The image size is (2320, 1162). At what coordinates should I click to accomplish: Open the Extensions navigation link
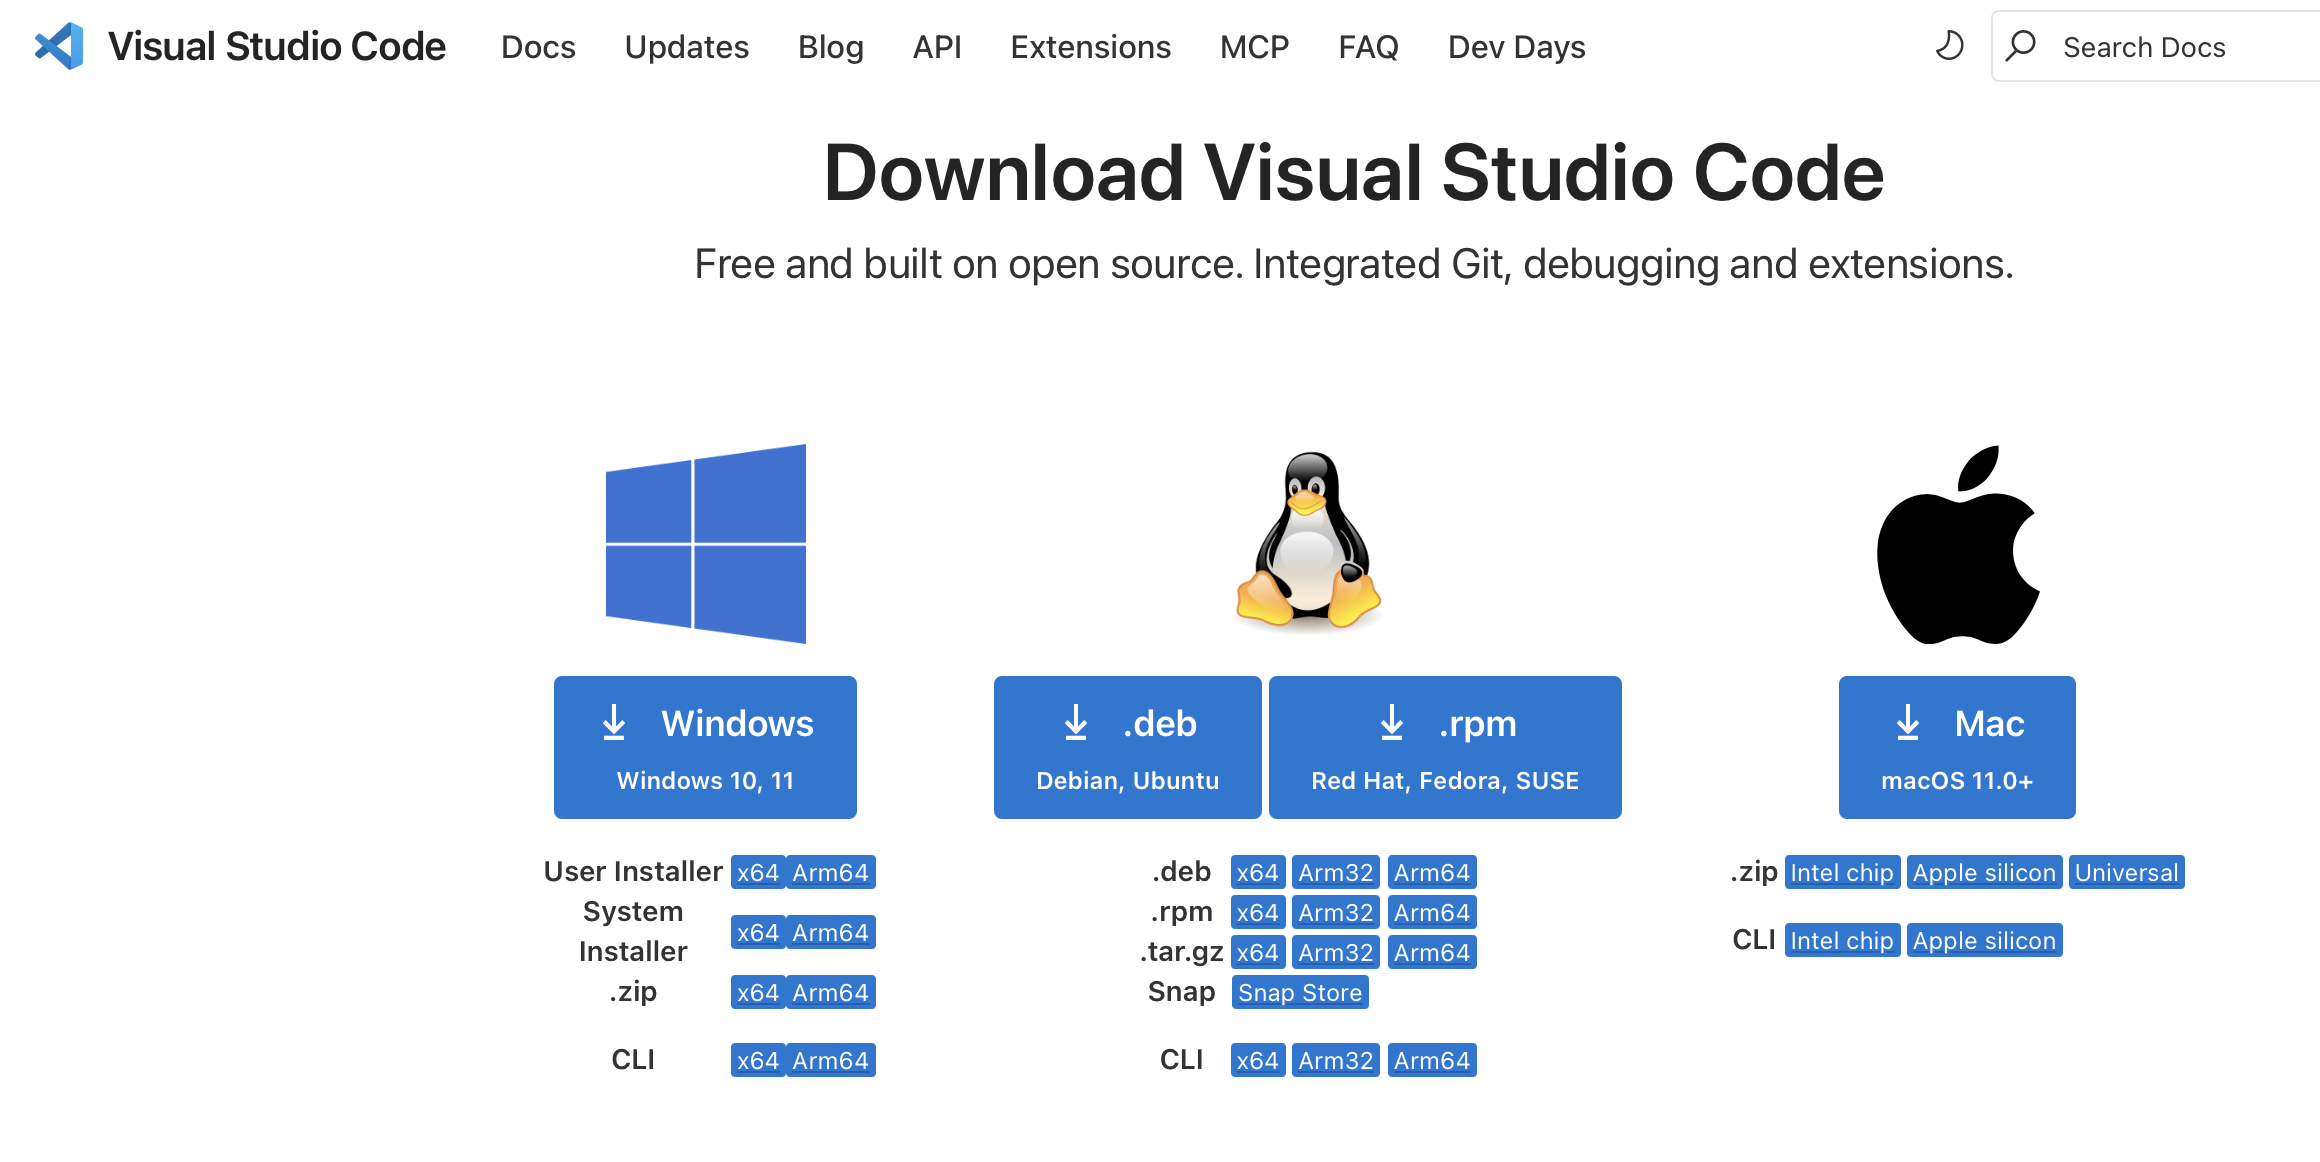[x=1090, y=47]
